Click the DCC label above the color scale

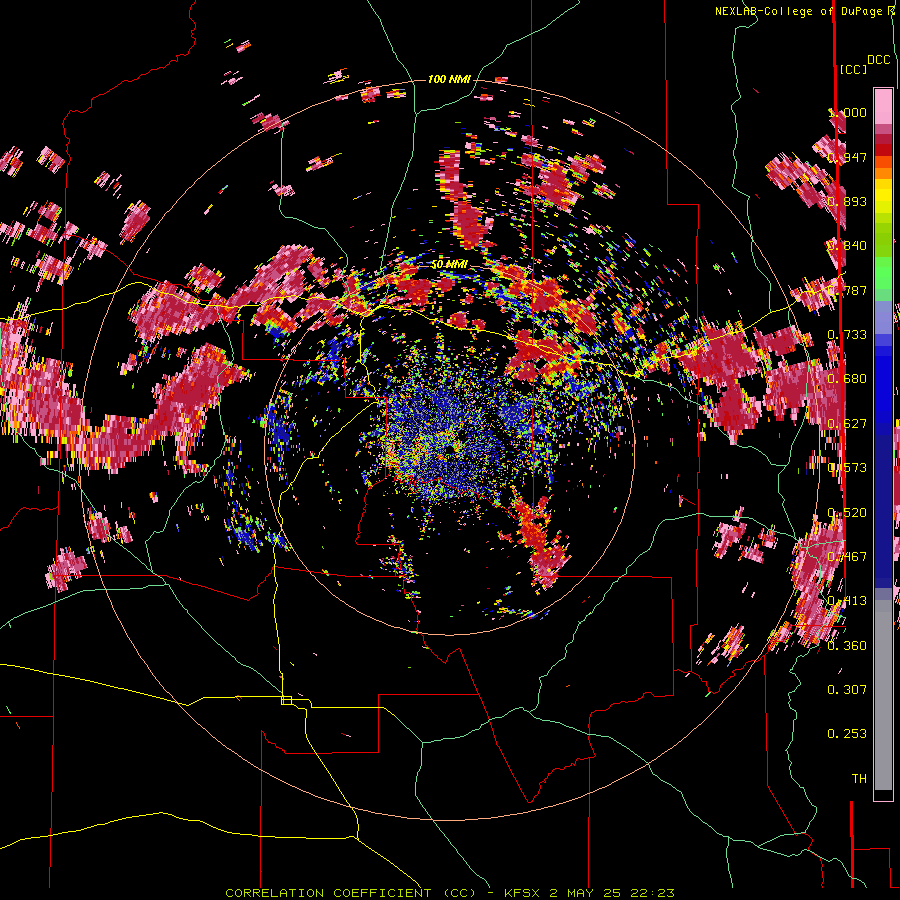879,60
